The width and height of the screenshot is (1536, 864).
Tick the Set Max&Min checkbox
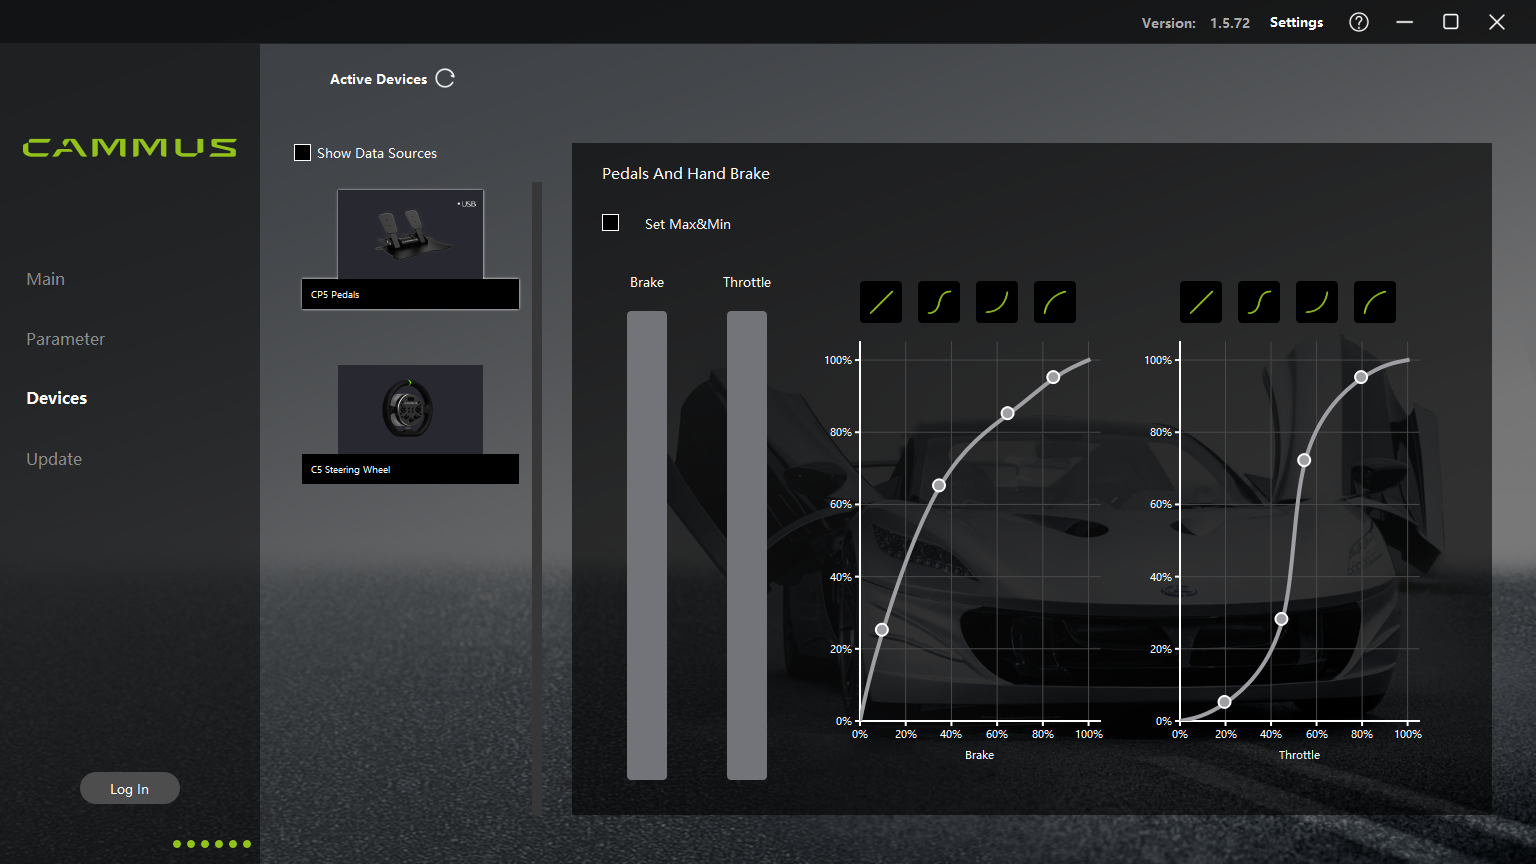click(611, 223)
